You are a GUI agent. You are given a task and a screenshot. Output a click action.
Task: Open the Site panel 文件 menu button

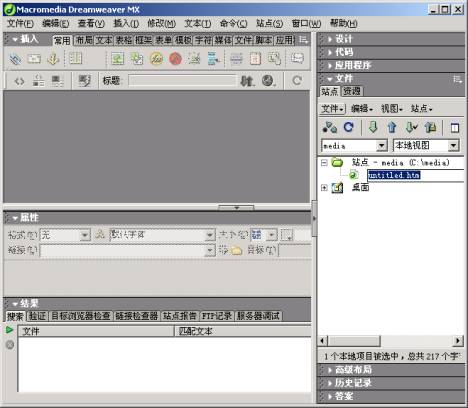332,109
